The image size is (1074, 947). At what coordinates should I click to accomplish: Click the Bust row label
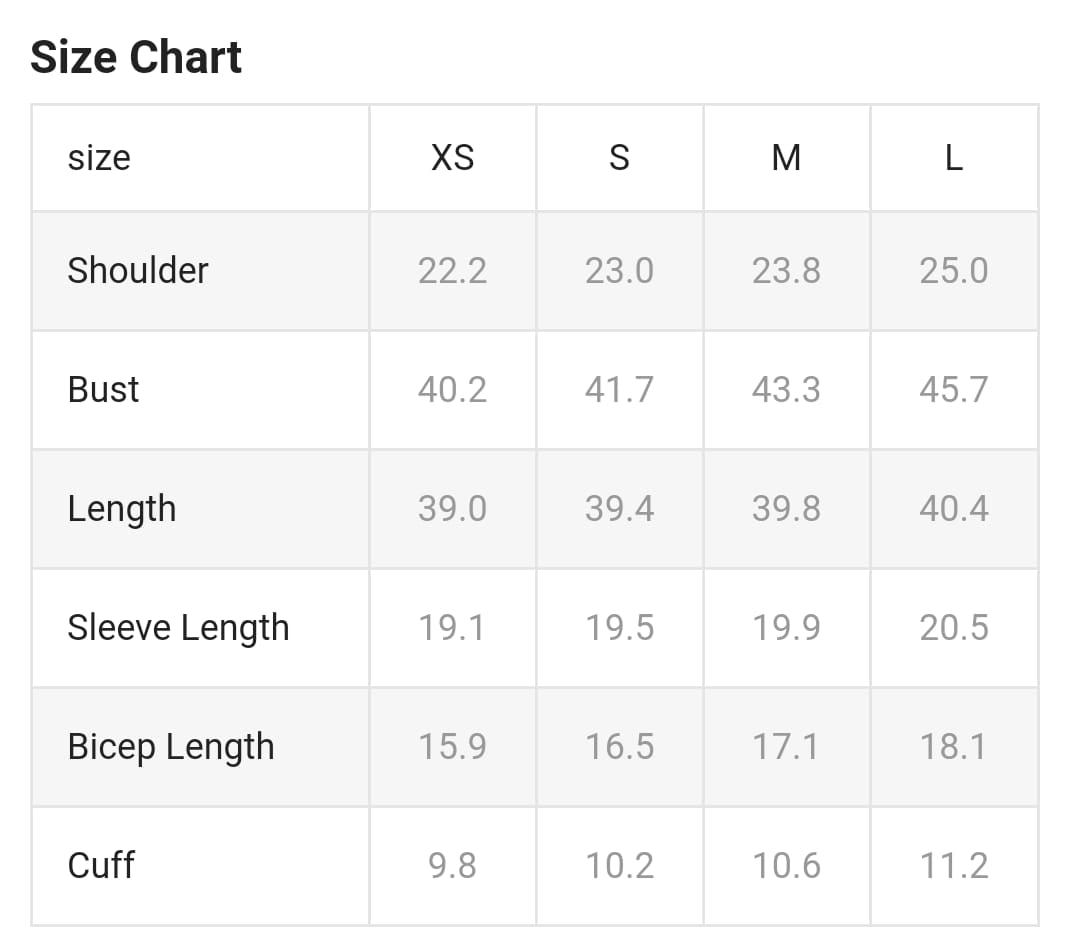(103, 389)
